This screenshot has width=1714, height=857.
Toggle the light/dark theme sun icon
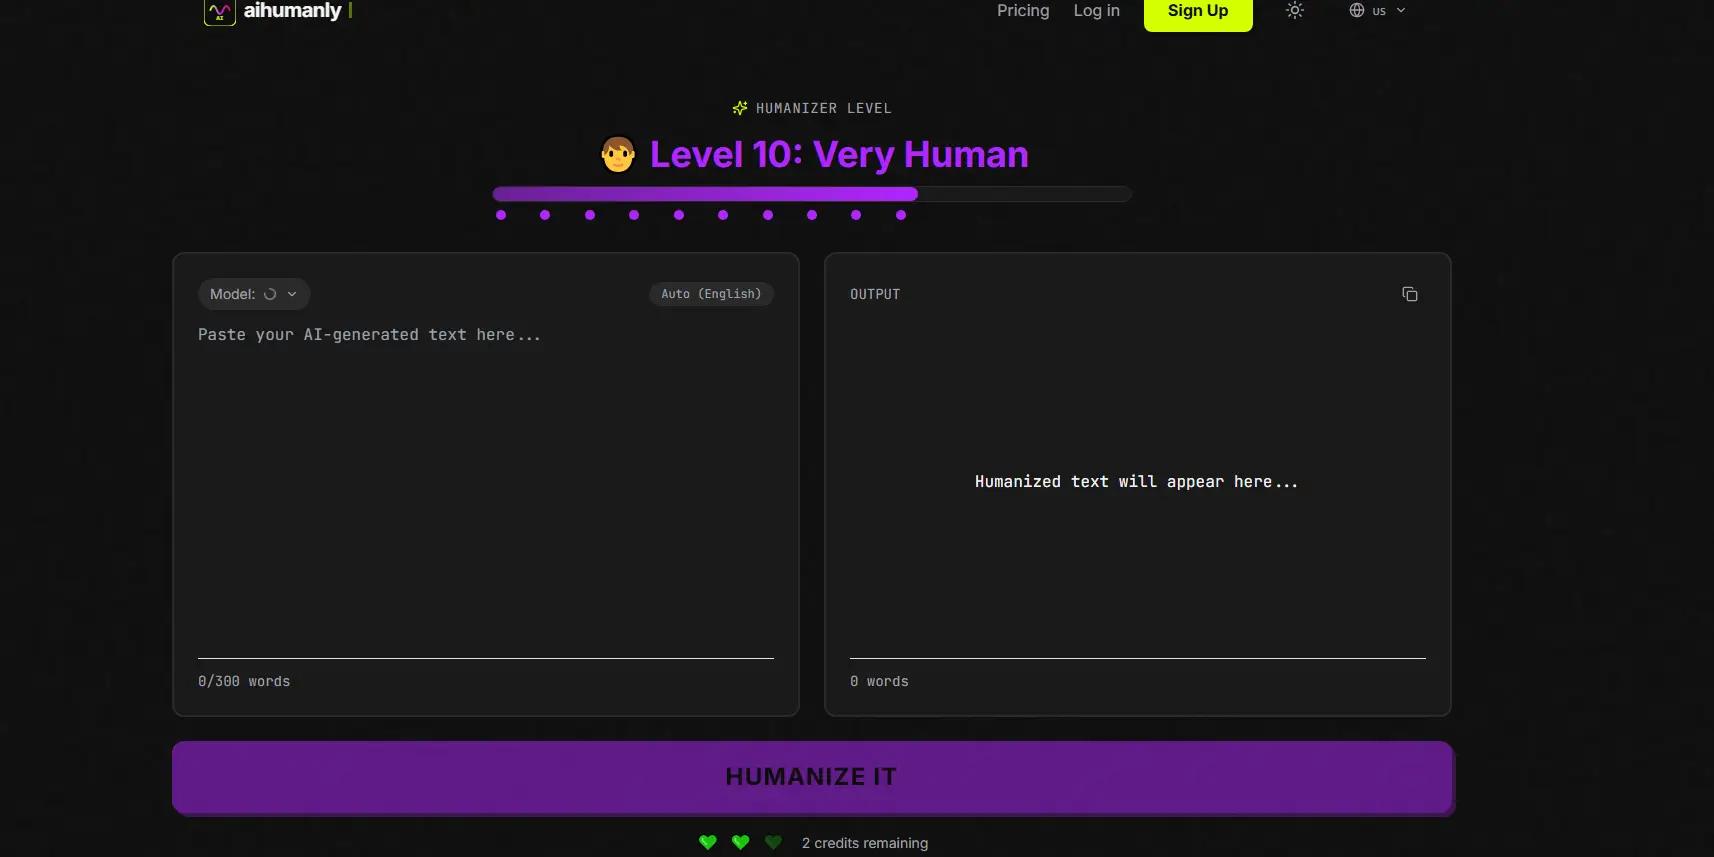coord(1295,10)
